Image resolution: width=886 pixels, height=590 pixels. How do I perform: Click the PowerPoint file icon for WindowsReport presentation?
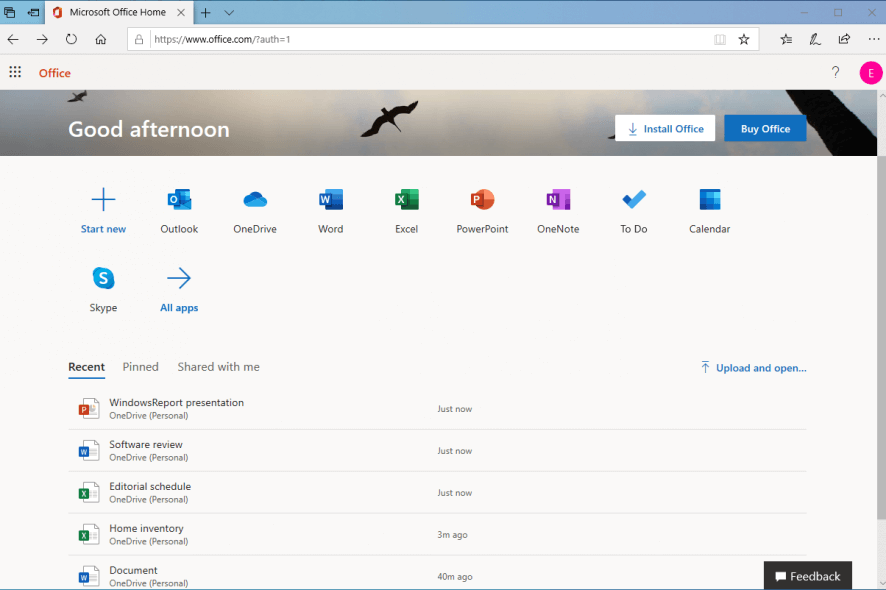click(x=89, y=409)
